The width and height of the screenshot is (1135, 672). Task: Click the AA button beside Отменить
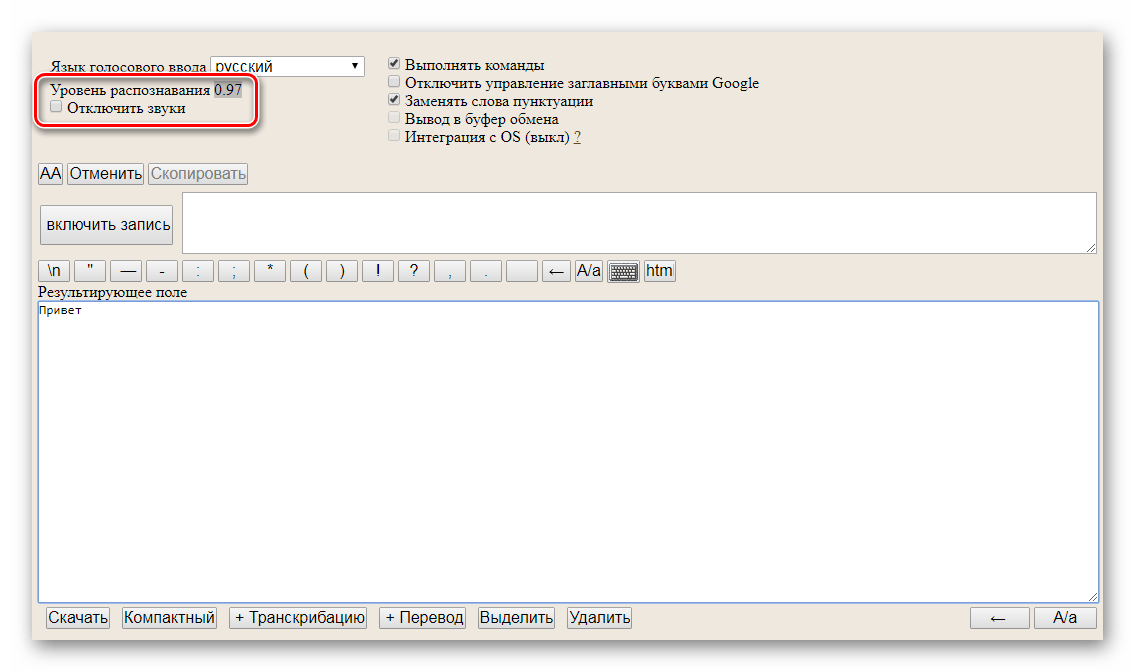(x=50, y=174)
